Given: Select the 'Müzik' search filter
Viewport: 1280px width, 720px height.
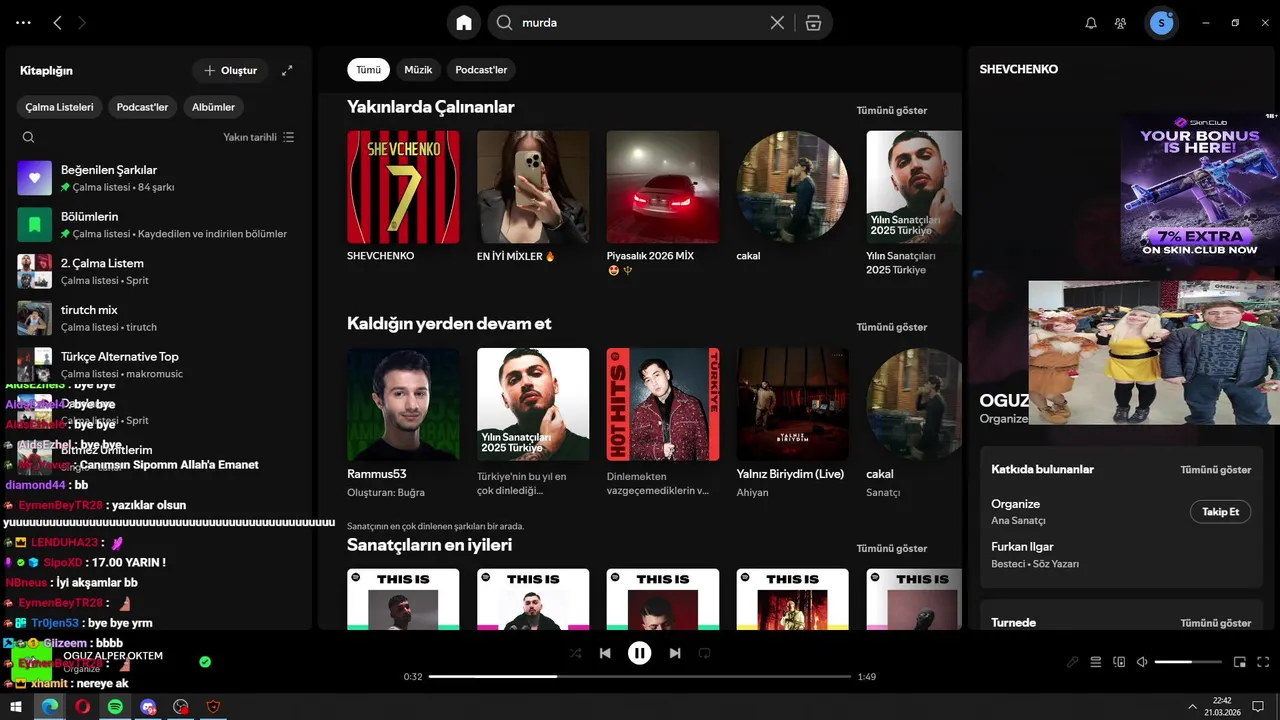Looking at the screenshot, I should tap(418, 70).
